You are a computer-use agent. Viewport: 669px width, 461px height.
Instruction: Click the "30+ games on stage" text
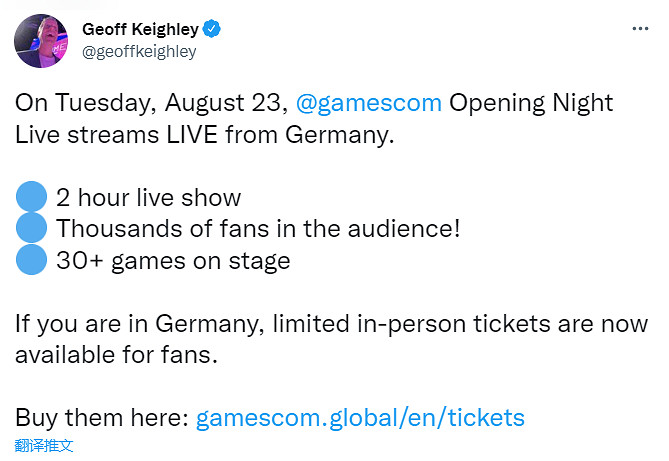coord(173,261)
